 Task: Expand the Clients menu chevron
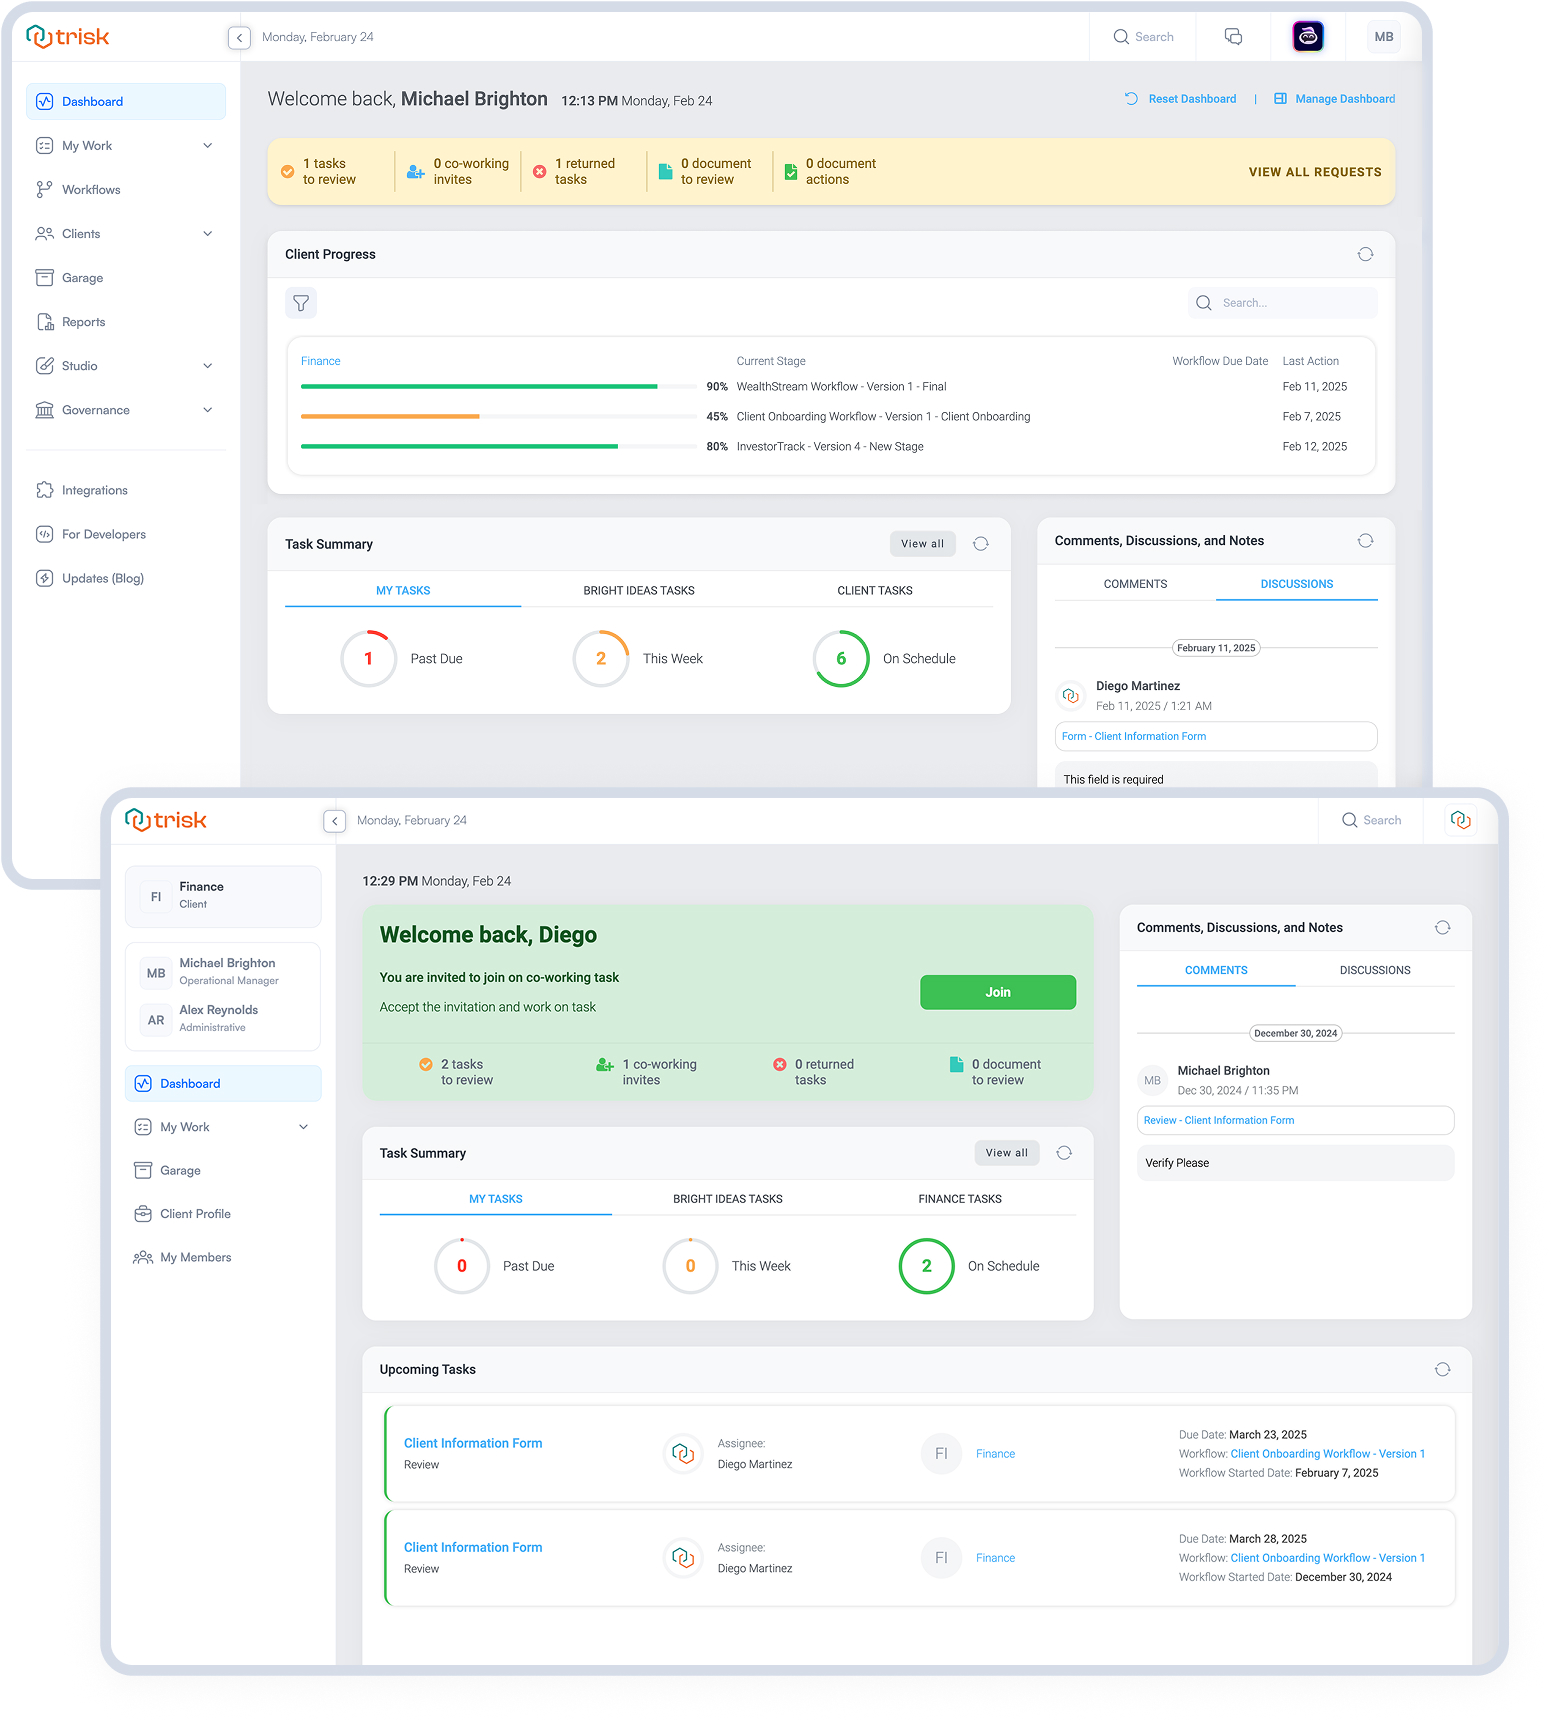coord(208,234)
